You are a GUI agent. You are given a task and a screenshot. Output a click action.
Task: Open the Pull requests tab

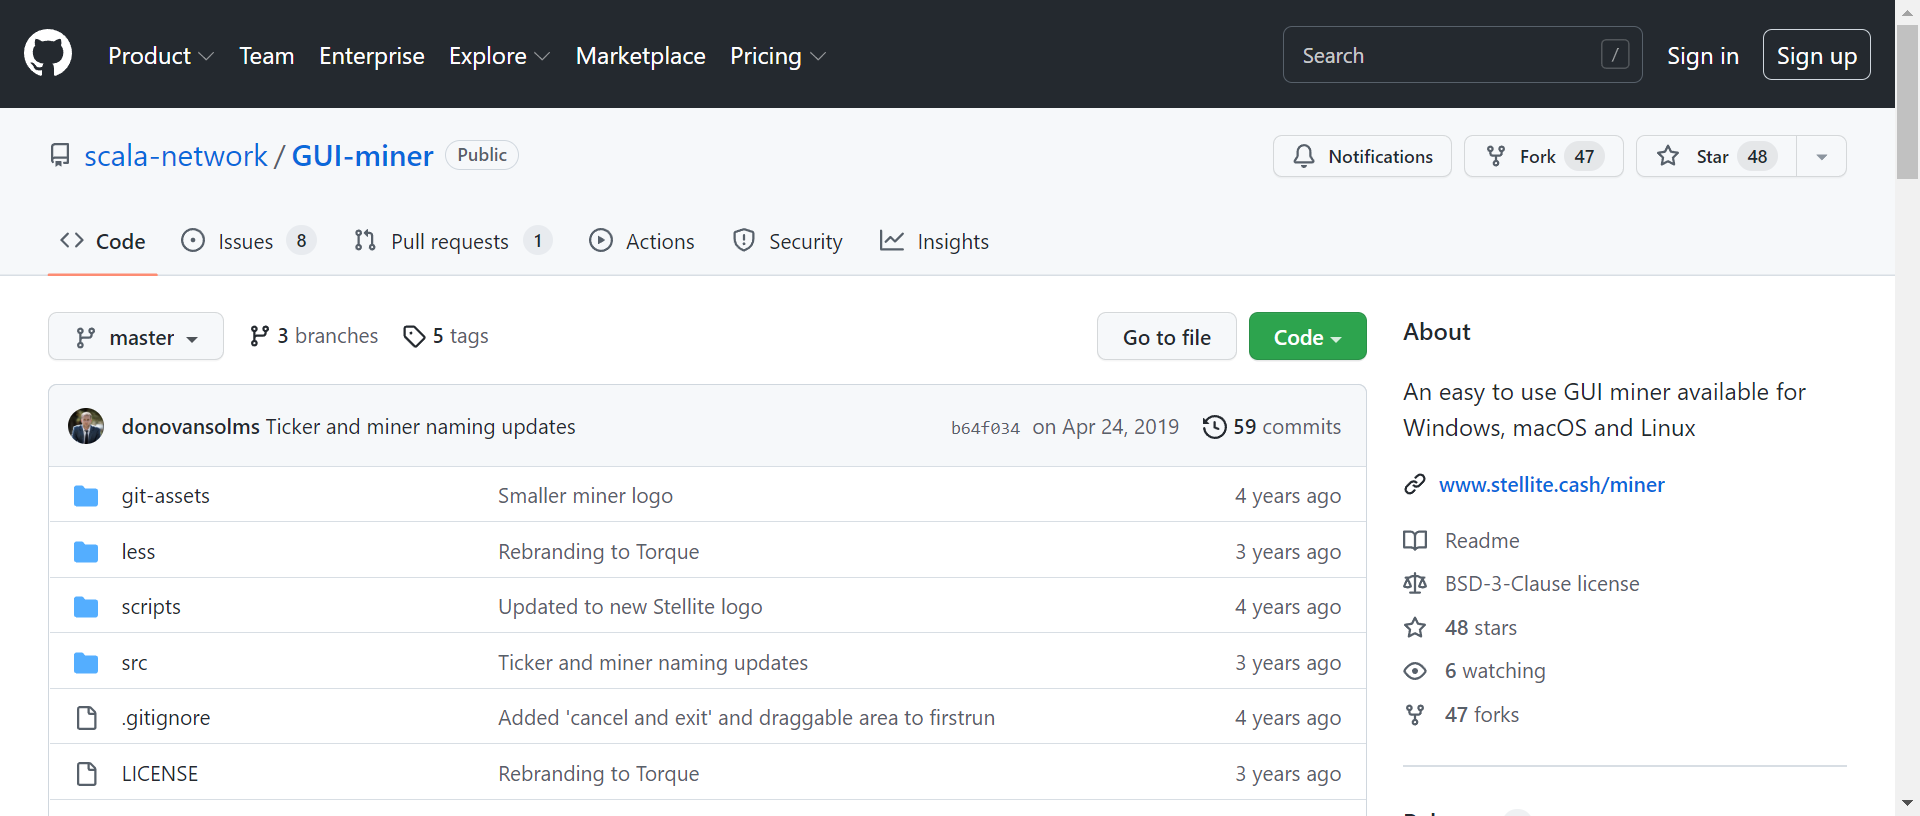[x=451, y=242]
